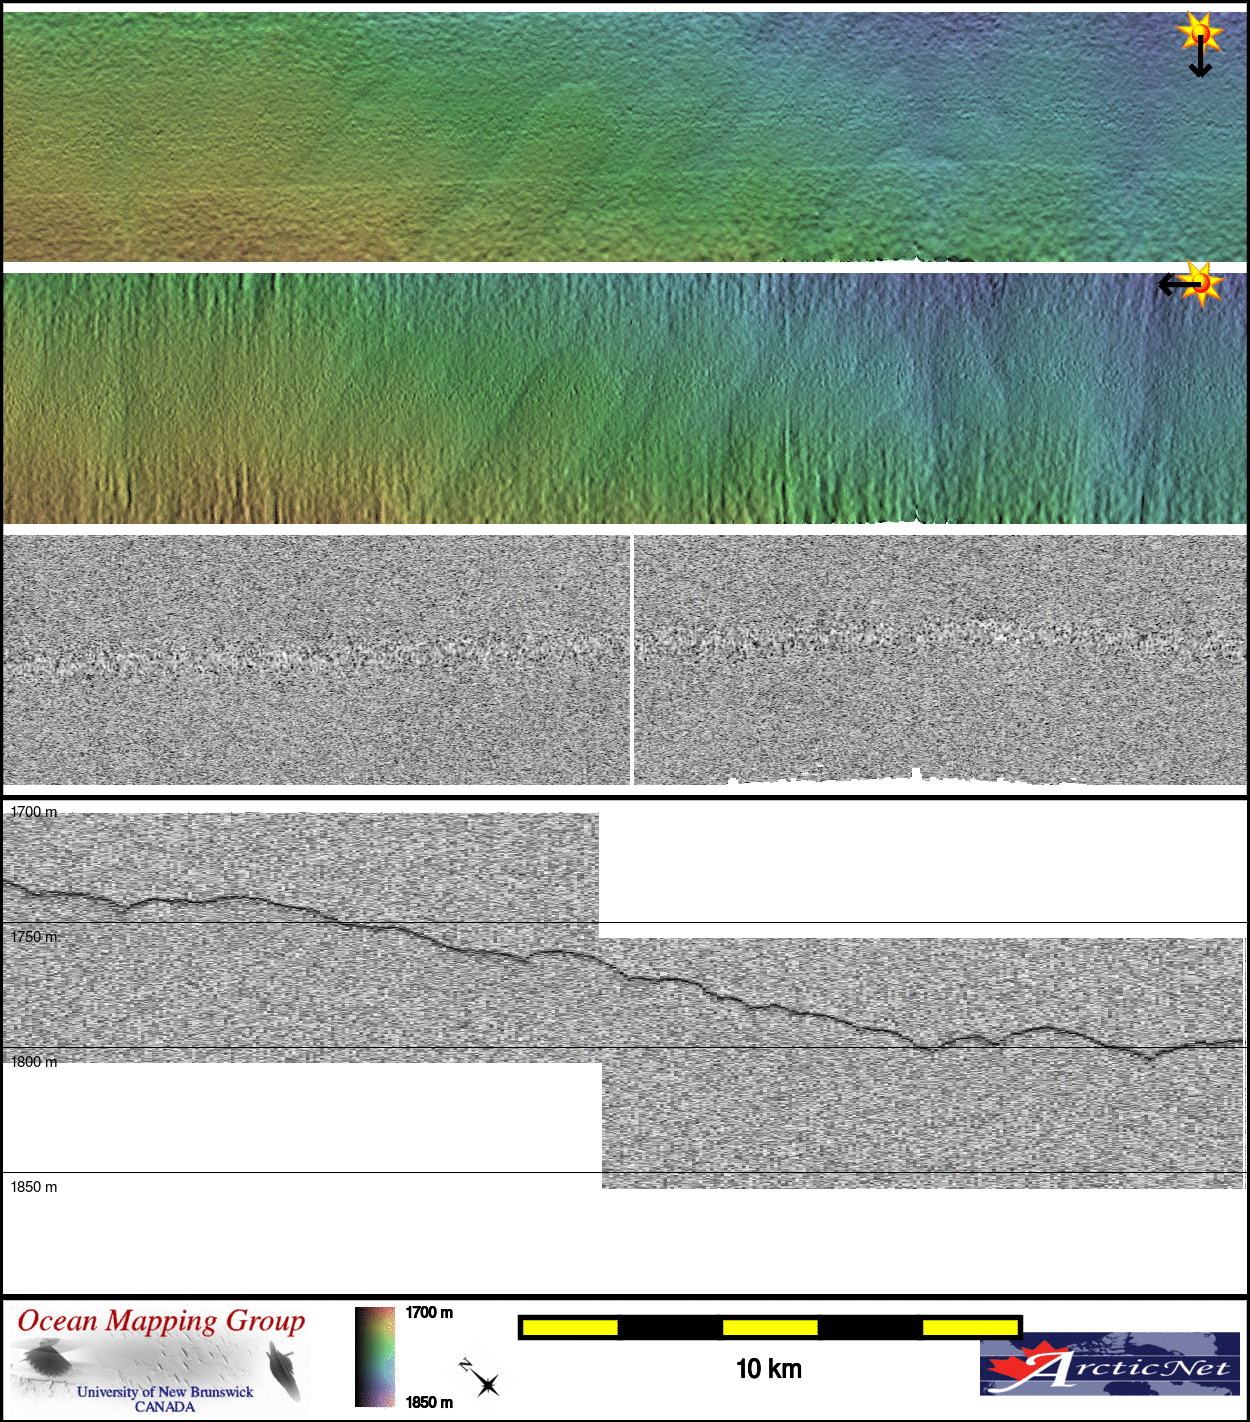1250x1422 pixels.
Task: Click the leftmost yellow scale bar segment
Action: pyautogui.click(x=570, y=1328)
